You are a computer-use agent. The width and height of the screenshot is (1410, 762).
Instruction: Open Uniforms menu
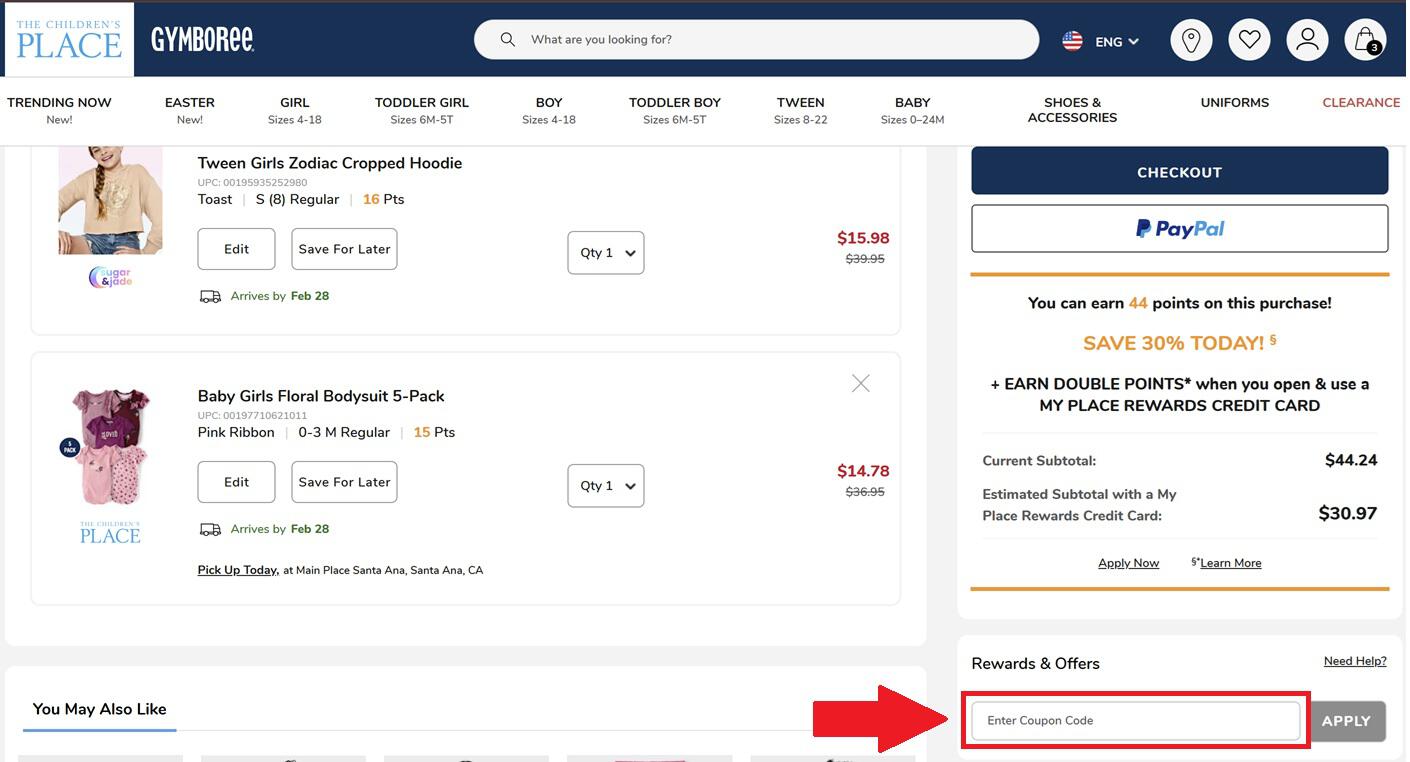click(x=1235, y=102)
